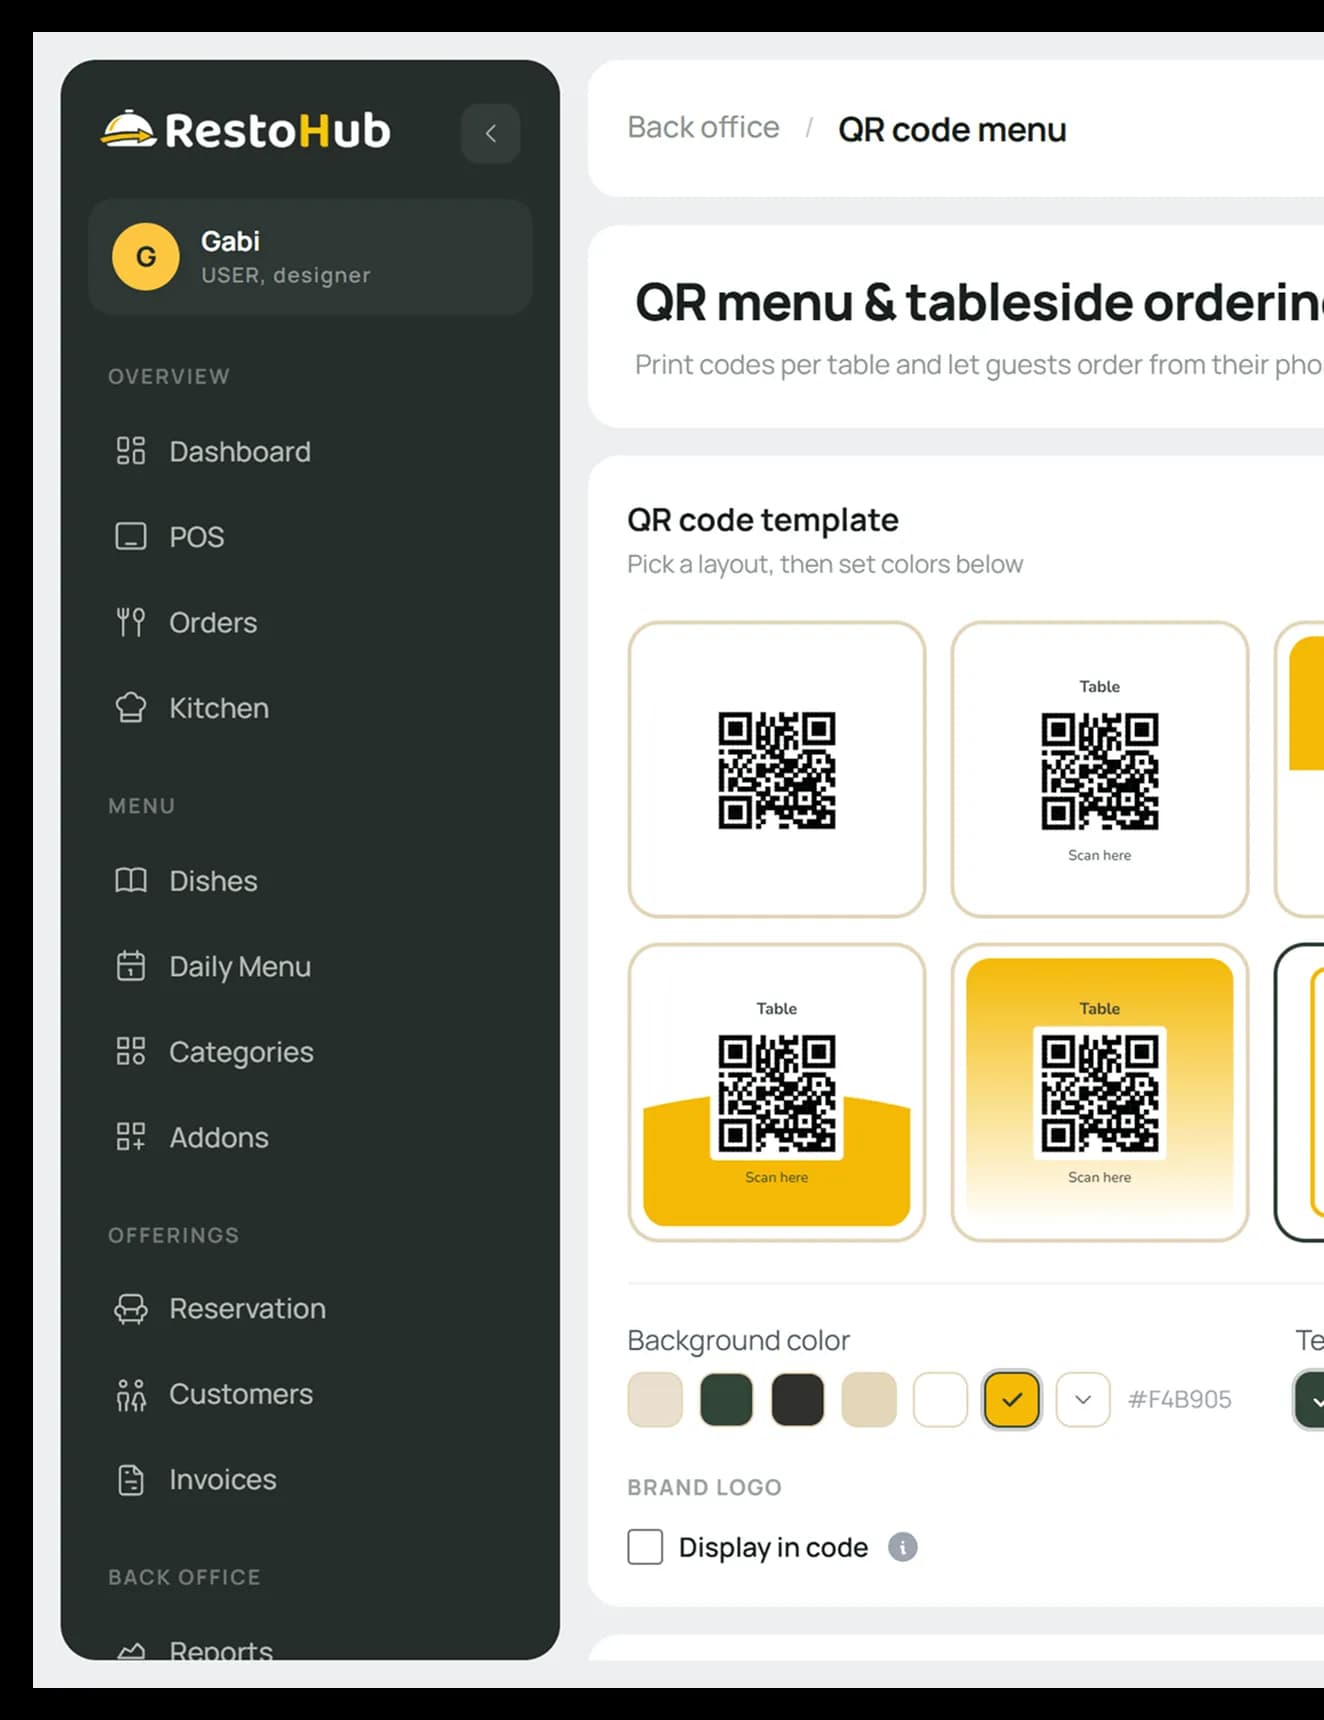Open the Gabi user profile card
This screenshot has width=1324, height=1720.
point(310,257)
